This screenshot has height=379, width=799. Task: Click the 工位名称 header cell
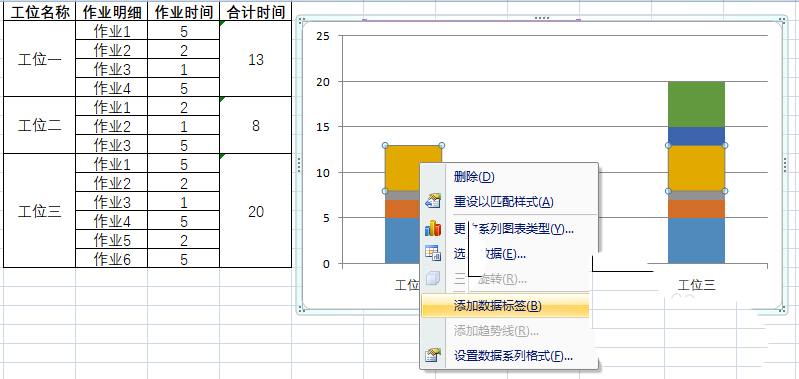[40, 12]
